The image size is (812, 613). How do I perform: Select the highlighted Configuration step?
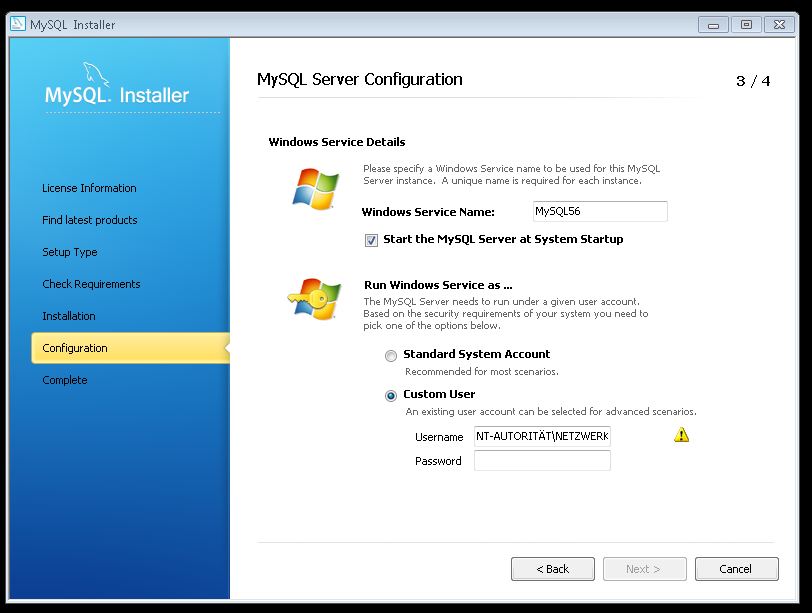130,348
